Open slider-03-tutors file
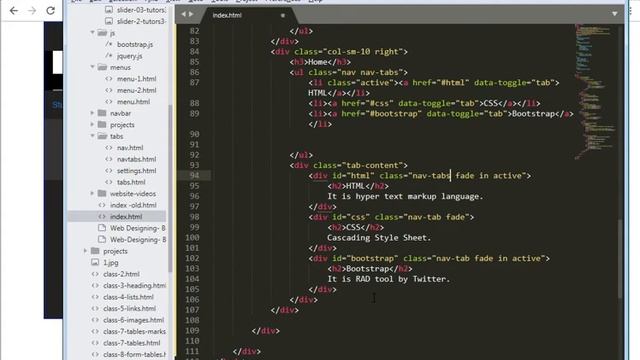640x360 pixels. click(141, 9)
